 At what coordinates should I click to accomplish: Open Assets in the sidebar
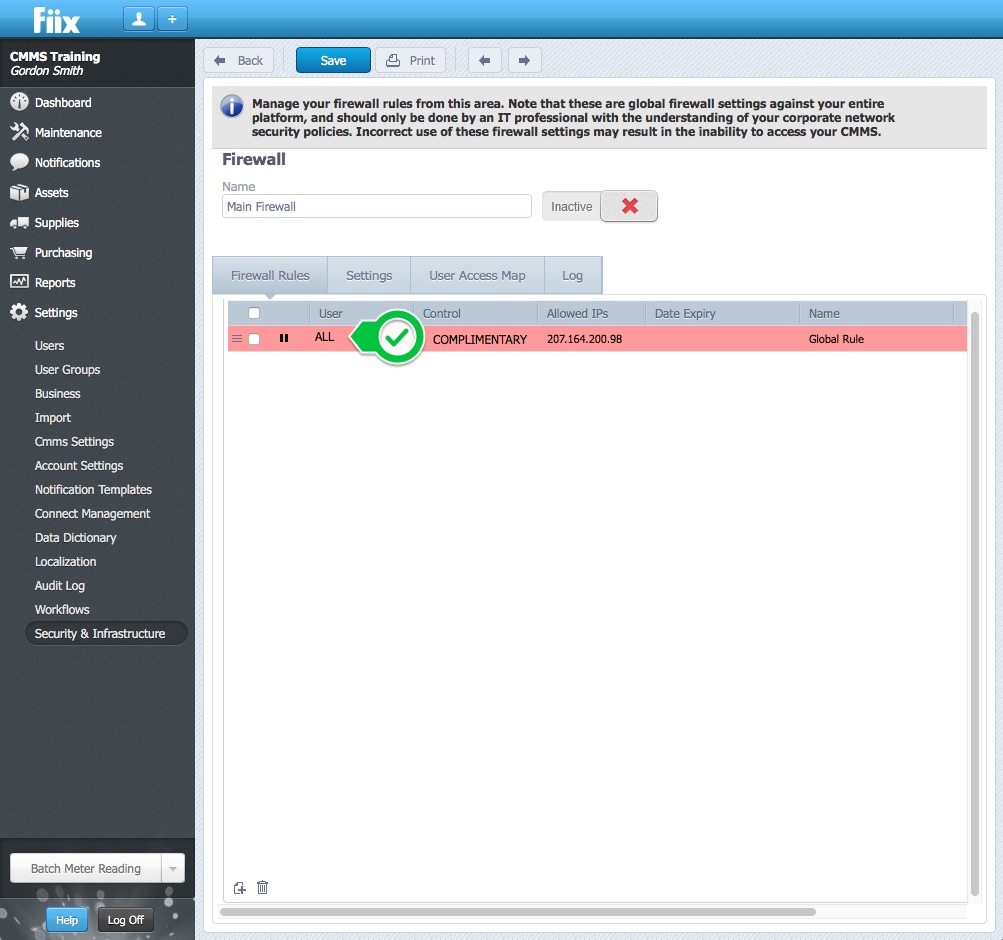(51, 192)
